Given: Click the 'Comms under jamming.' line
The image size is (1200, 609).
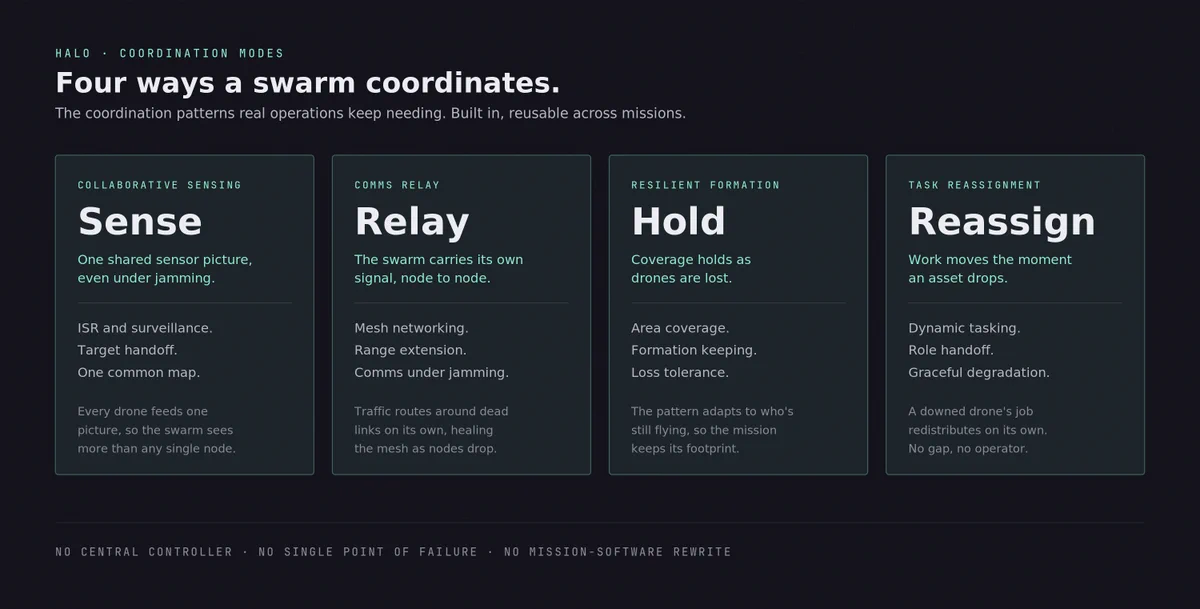Looking at the screenshot, I should pyautogui.click(x=432, y=372).
